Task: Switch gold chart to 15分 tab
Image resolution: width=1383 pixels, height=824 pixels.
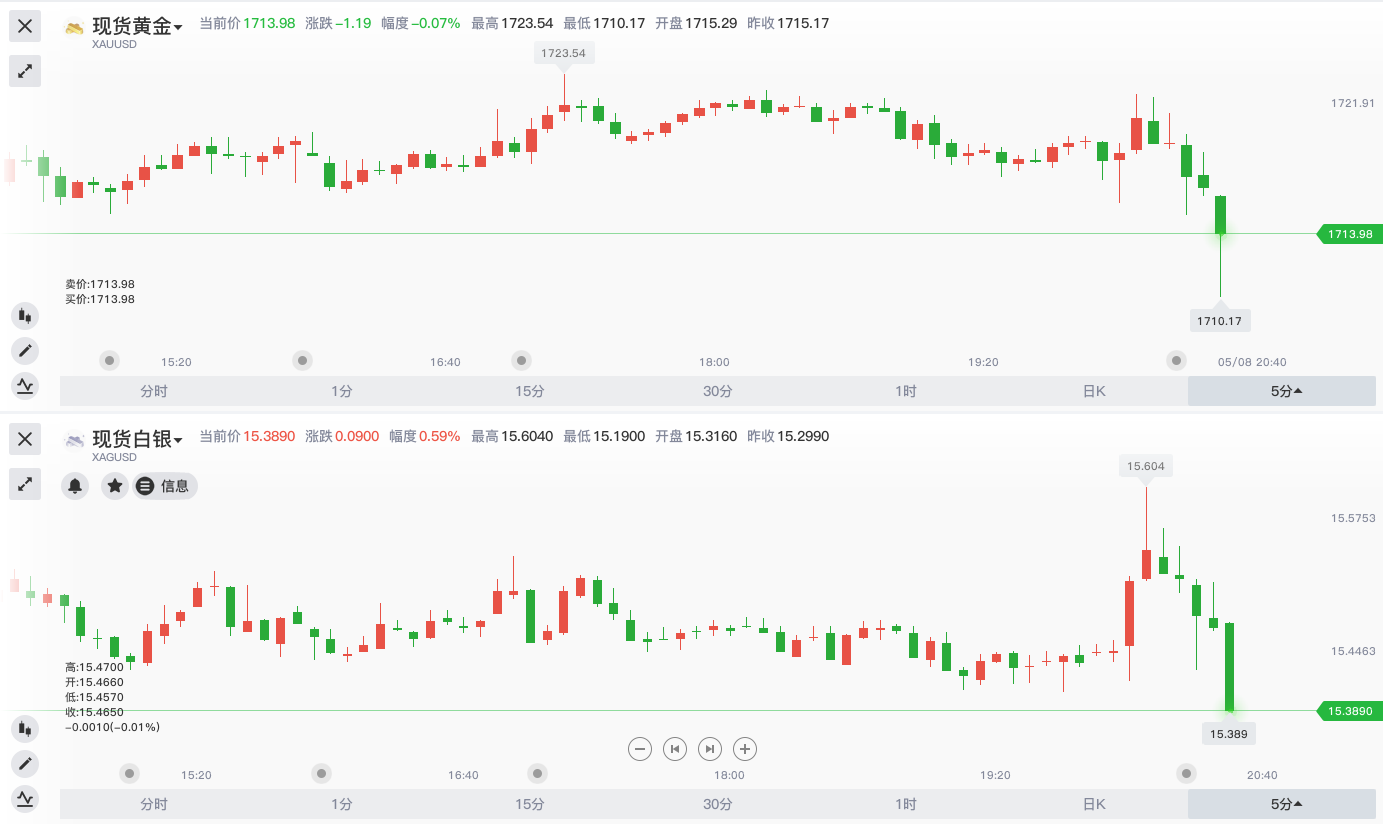Action: tap(530, 391)
